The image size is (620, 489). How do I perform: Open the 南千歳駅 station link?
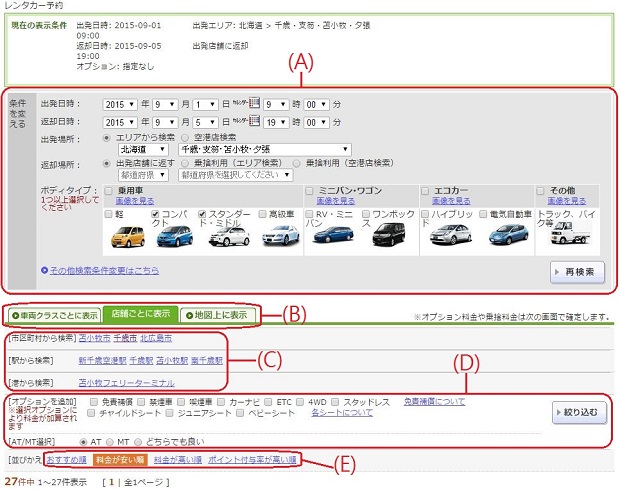[207, 361]
